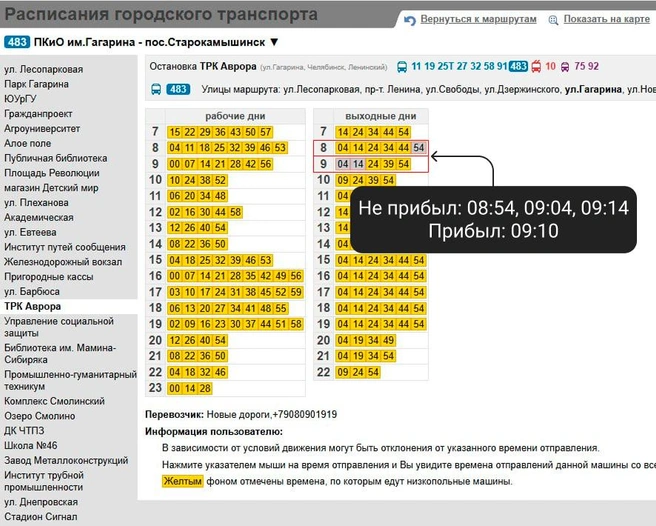The height and width of the screenshot is (526, 656).
Task: Select stop Комплекс Смолинский
Action: tap(54, 401)
